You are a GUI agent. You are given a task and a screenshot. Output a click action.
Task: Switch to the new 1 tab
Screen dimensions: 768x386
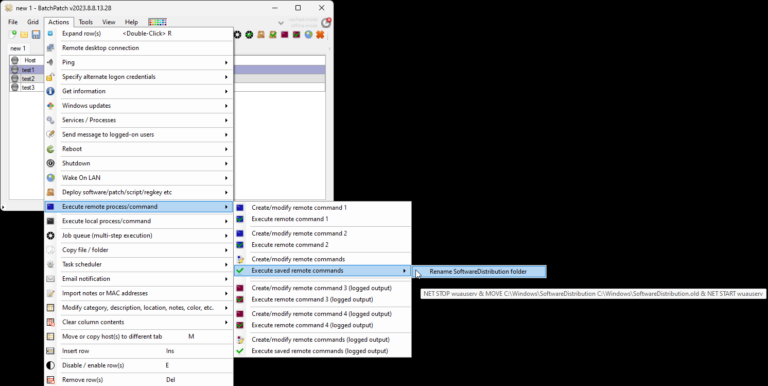(18, 48)
